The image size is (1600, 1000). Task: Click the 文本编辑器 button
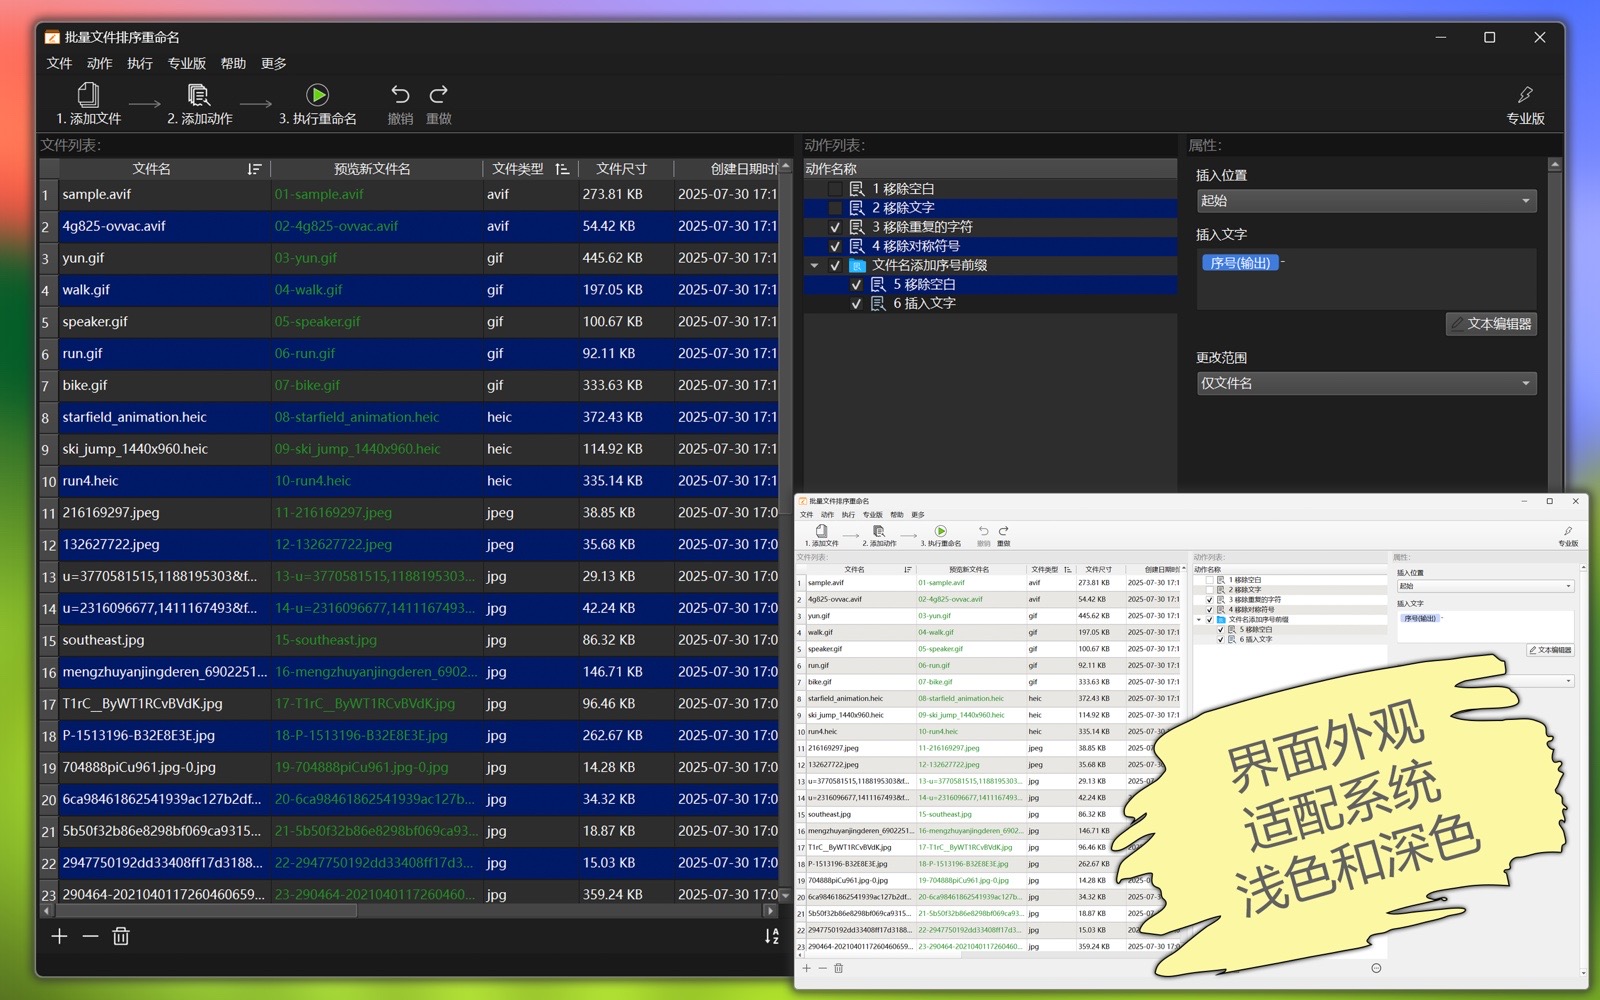click(x=1491, y=324)
